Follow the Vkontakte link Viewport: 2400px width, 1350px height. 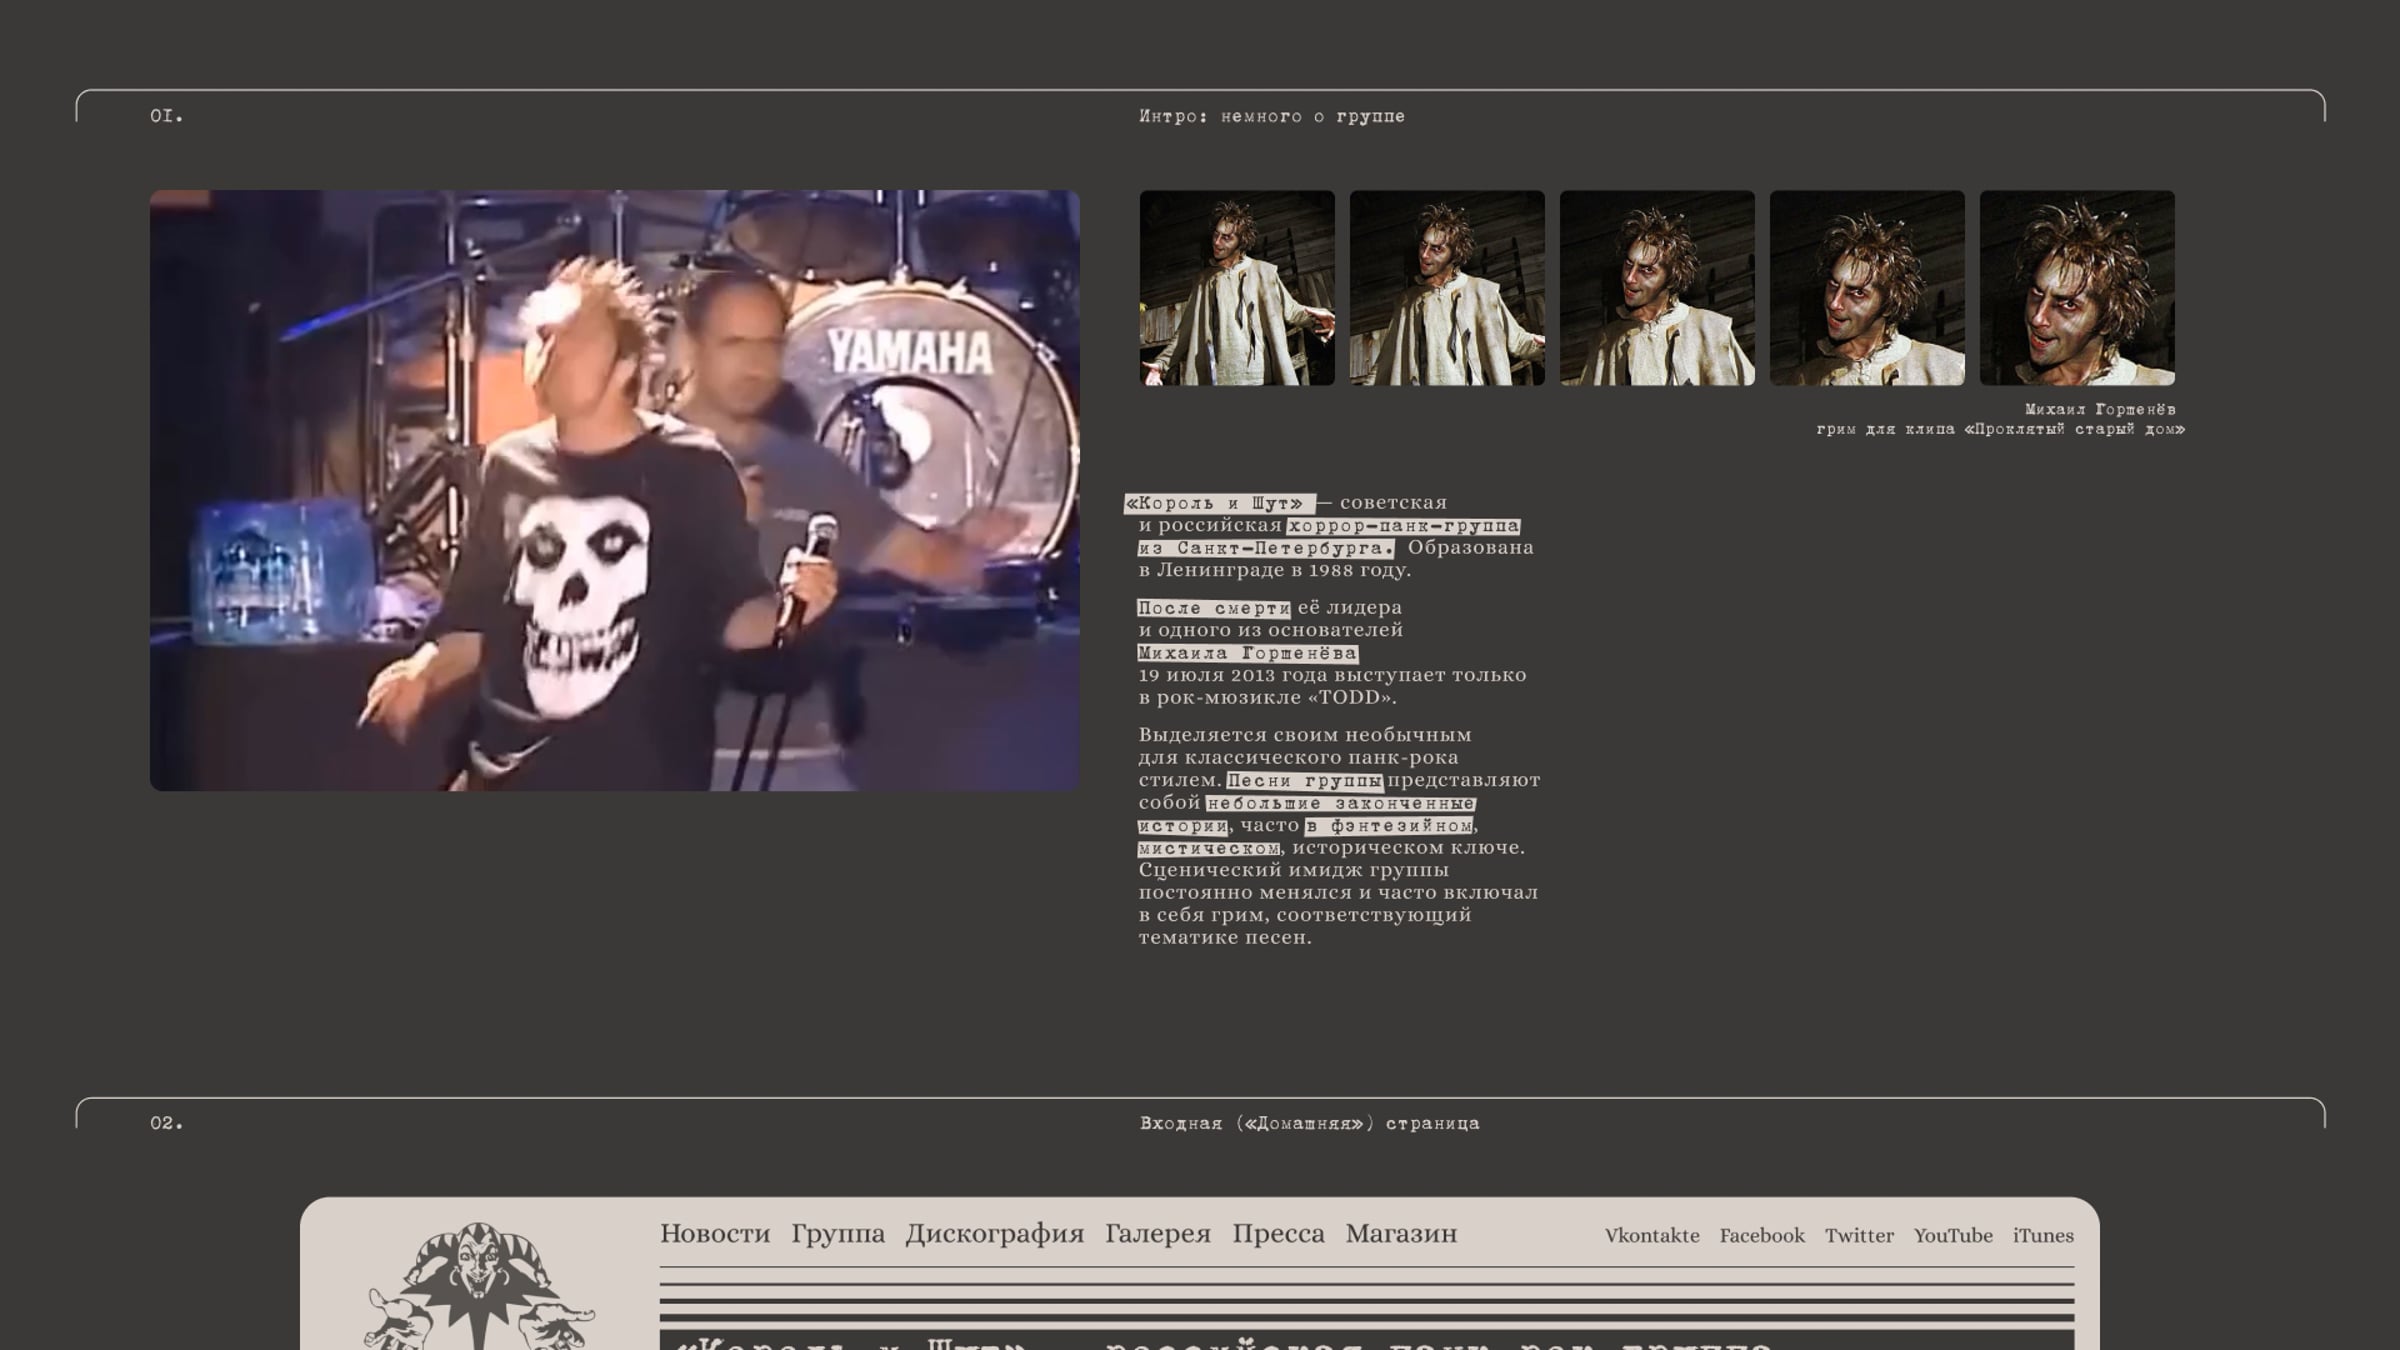[1652, 1236]
